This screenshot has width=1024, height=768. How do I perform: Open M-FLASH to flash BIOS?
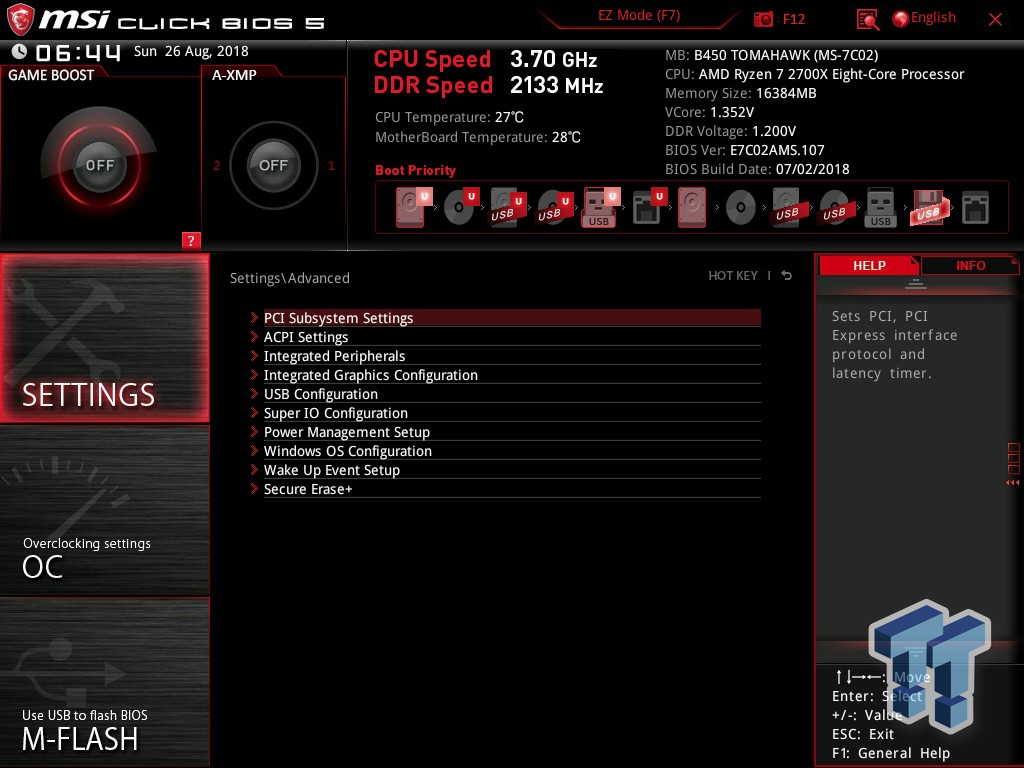point(104,682)
